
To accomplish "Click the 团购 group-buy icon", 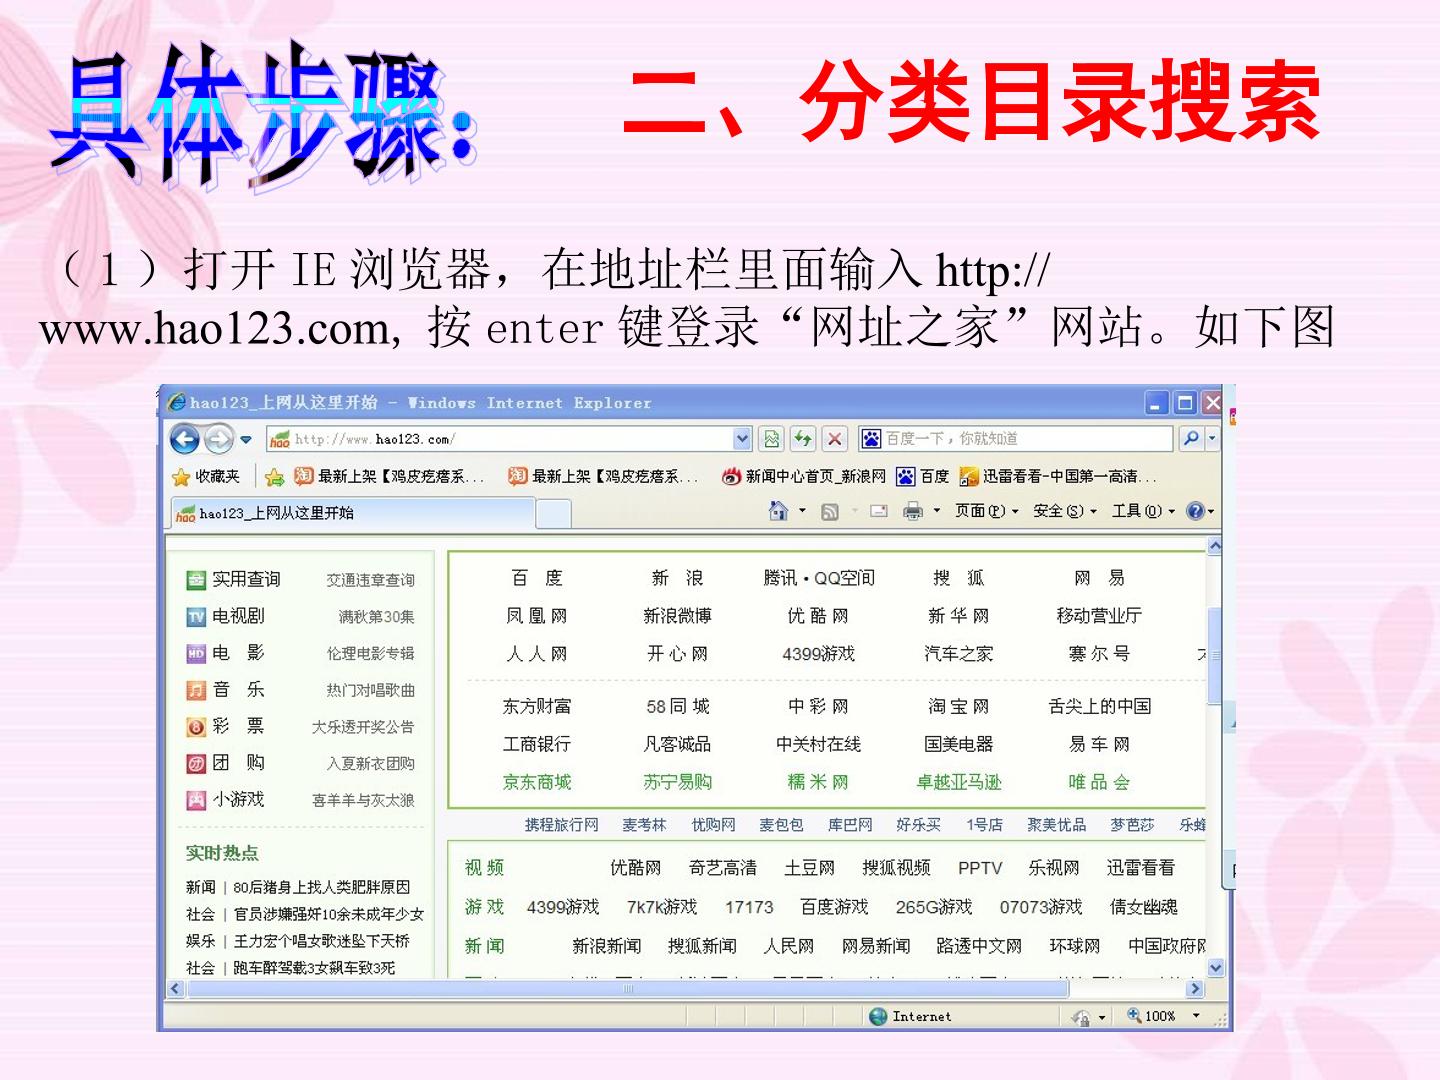I will coord(196,764).
